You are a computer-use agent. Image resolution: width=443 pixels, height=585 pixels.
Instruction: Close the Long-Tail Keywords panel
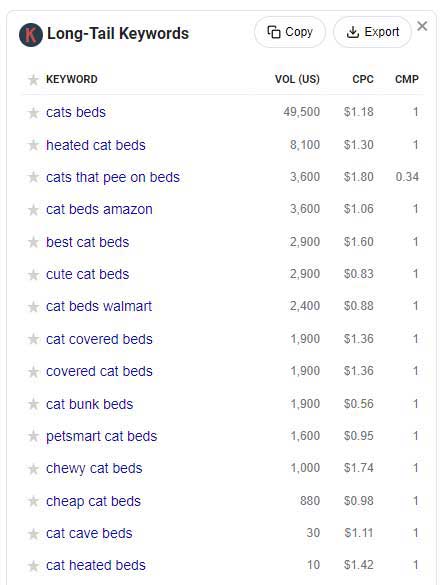(x=422, y=26)
